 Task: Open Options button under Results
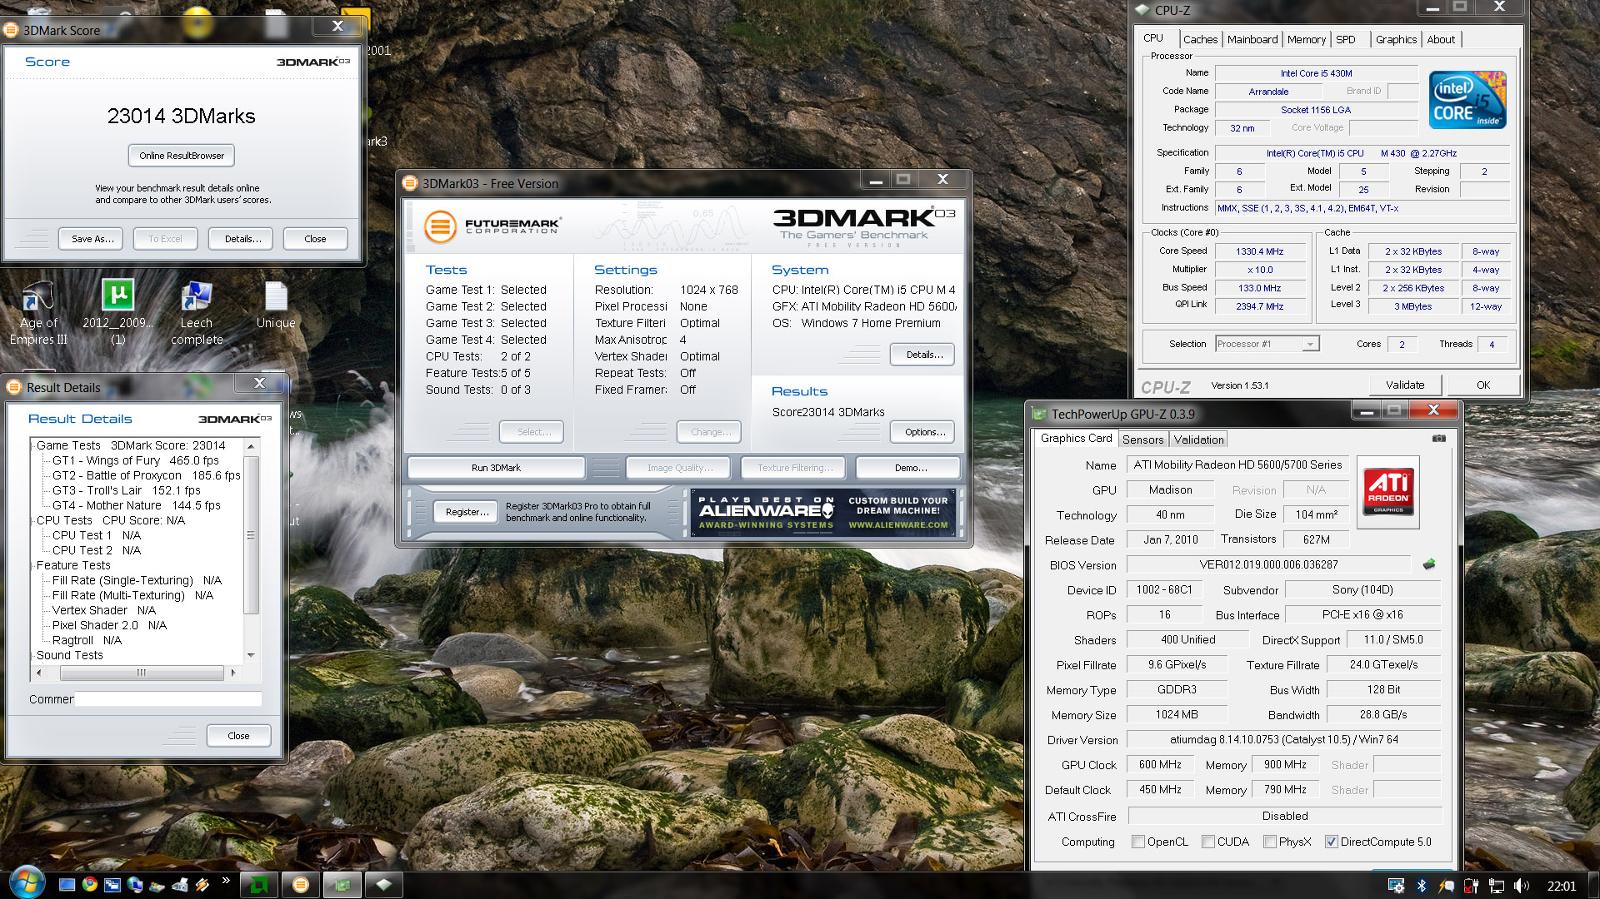tap(923, 432)
